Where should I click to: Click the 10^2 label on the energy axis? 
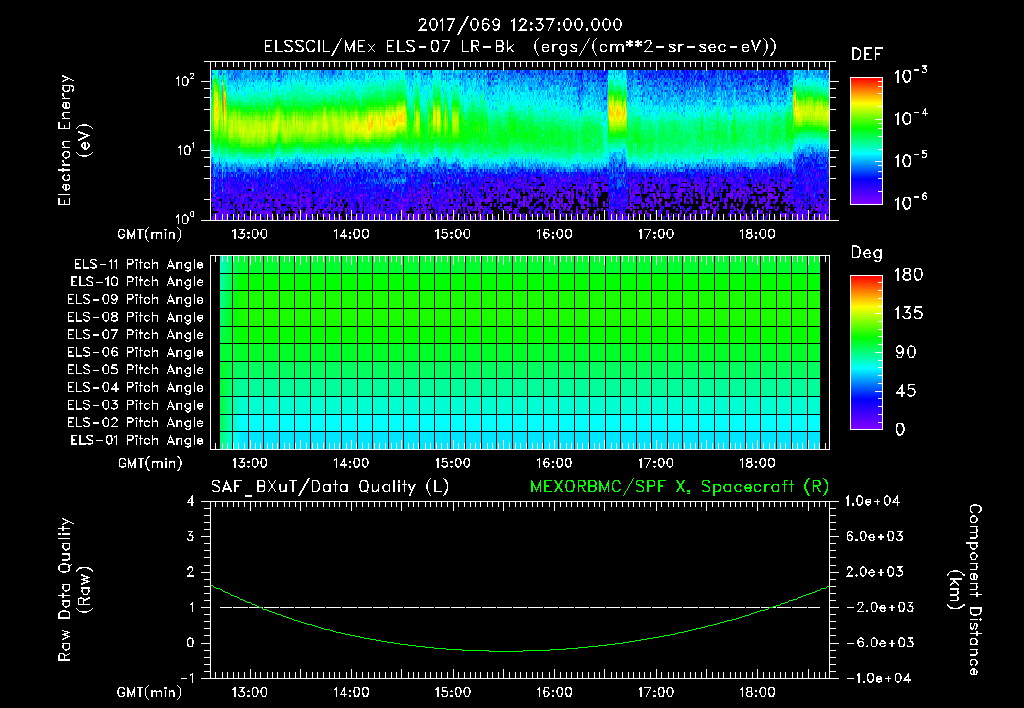185,81
